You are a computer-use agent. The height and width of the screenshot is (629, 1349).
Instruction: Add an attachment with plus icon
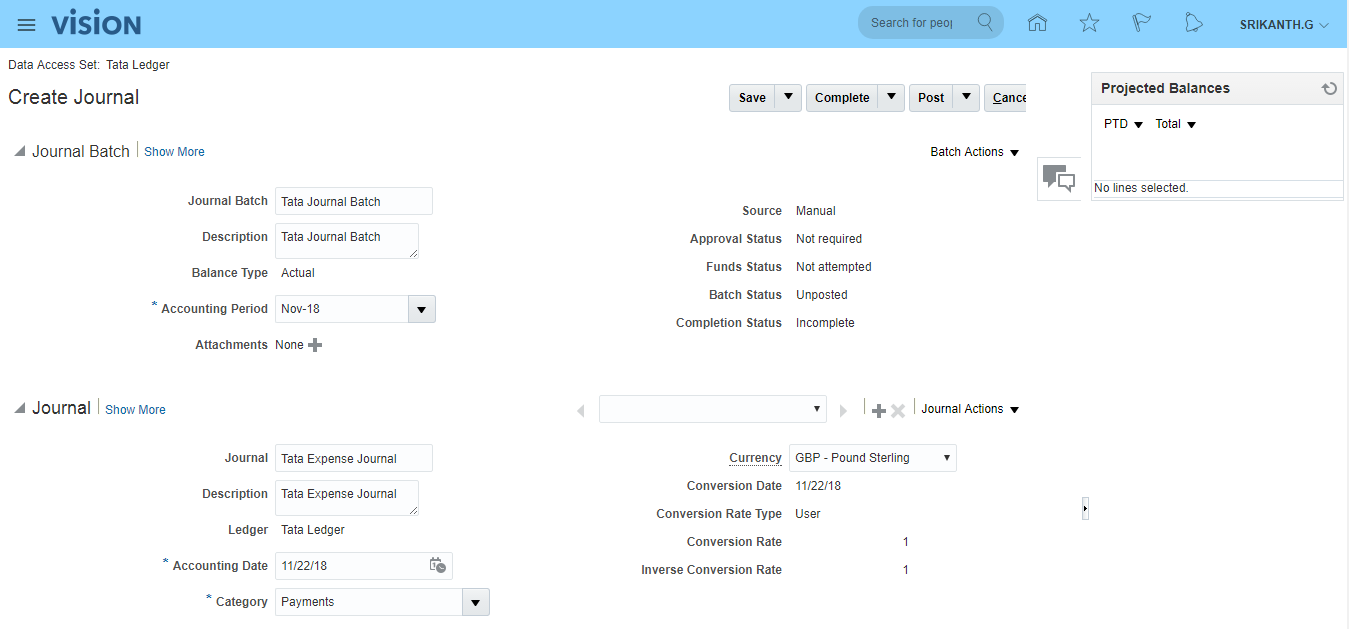315,345
